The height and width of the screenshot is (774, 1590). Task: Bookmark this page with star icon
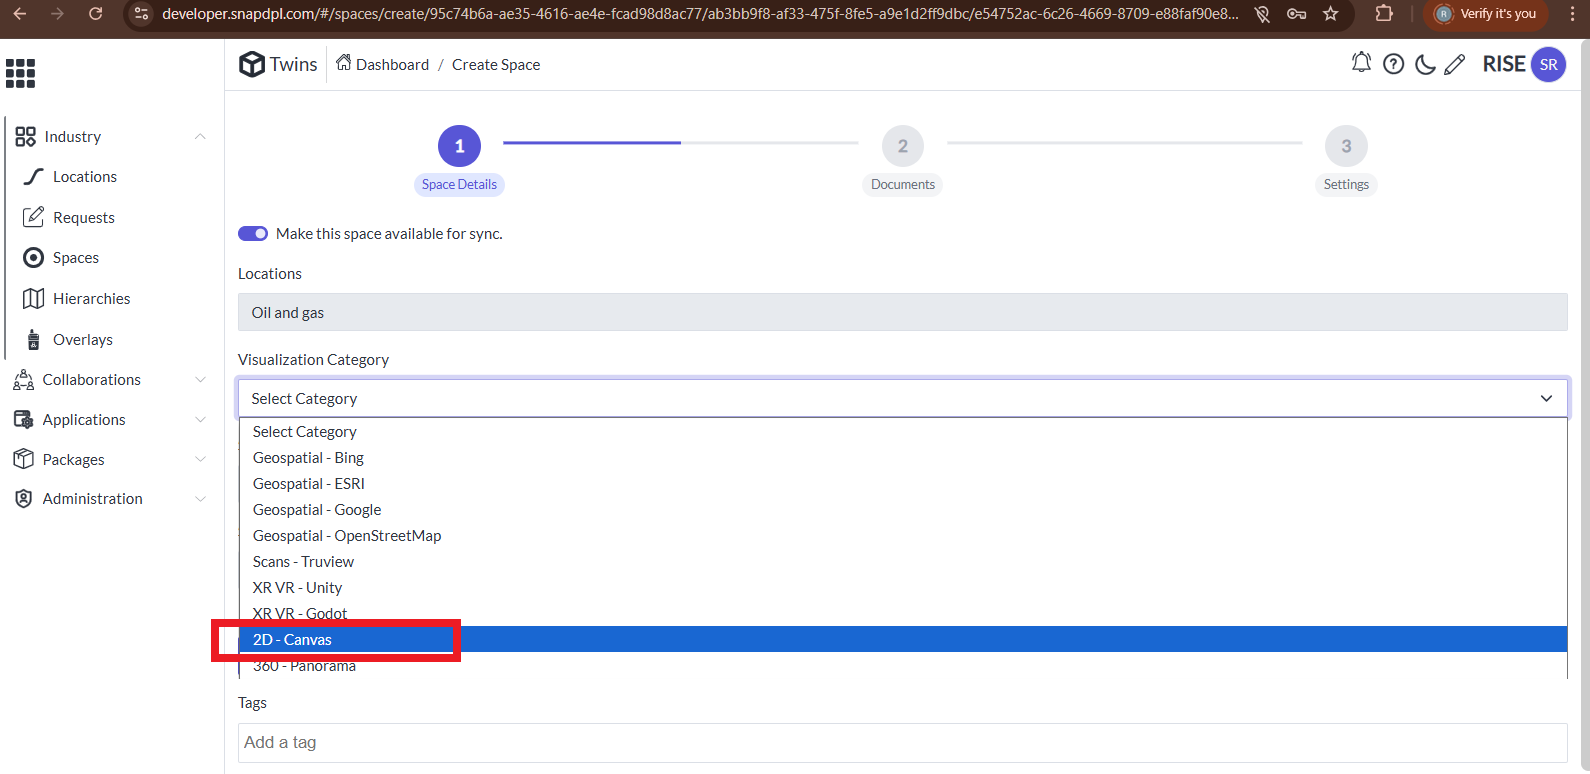[x=1330, y=14]
